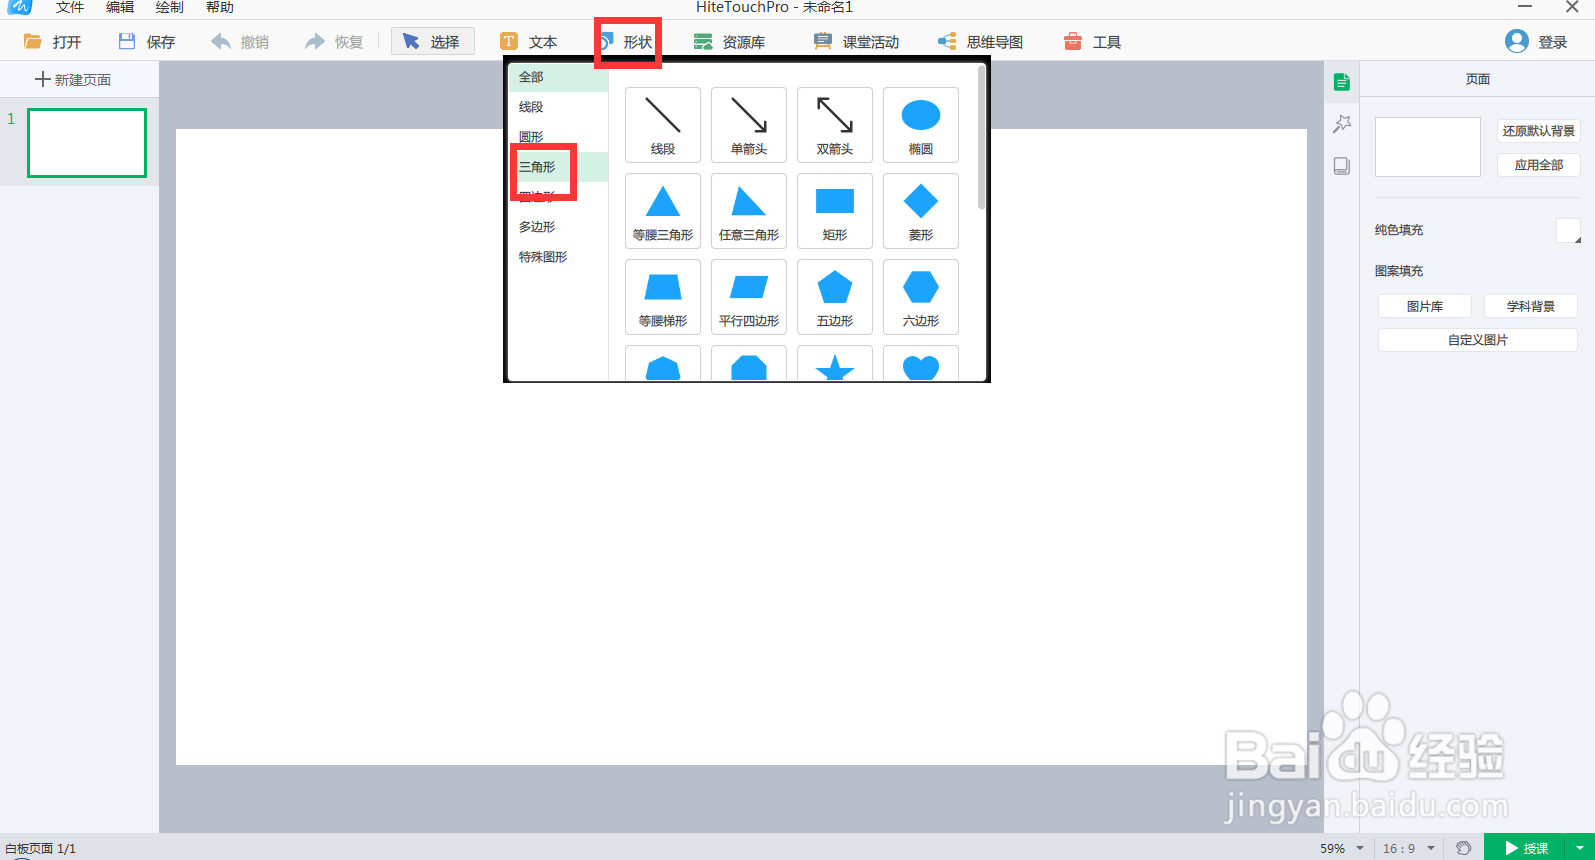Pick the 等腰三角形 isosceles triangle
Screen dimensions: 1595x860
tap(663, 211)
